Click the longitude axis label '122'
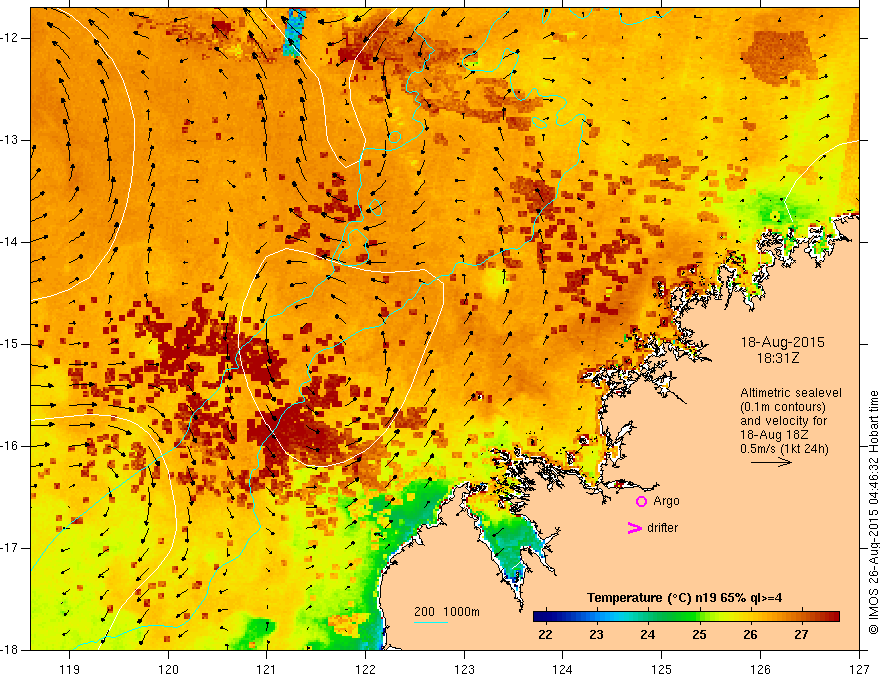880x680 pixels. point(365,669)
